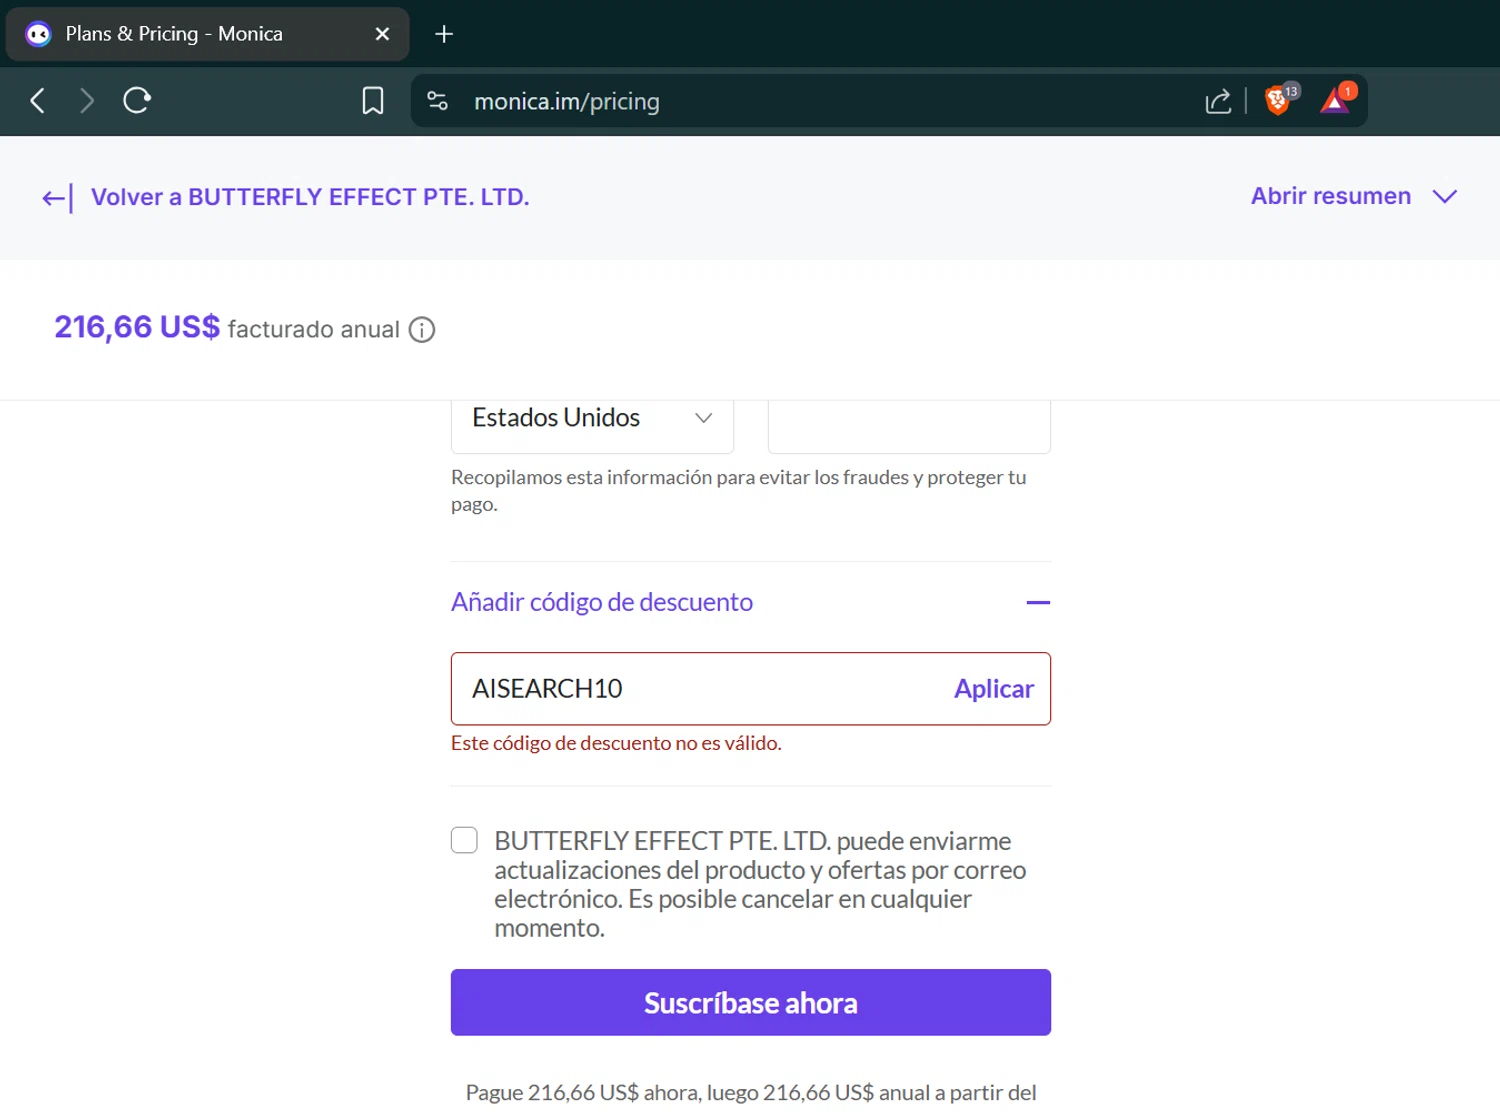Viewport: 1500px width, 1112px height.
Task: Open a new browser tab
Action: coord(444,34)
